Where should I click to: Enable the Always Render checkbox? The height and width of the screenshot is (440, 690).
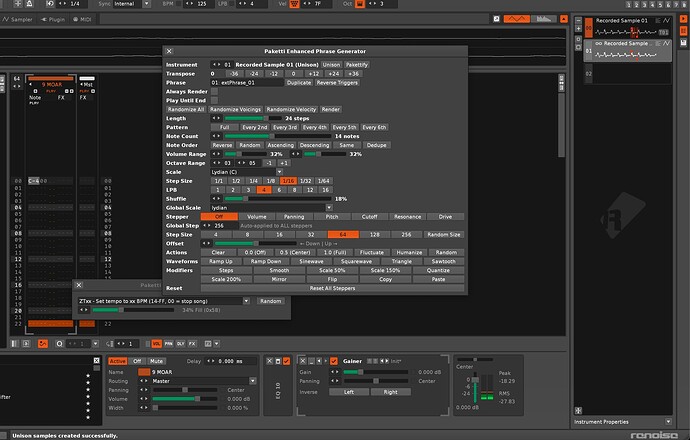point(214,92)
